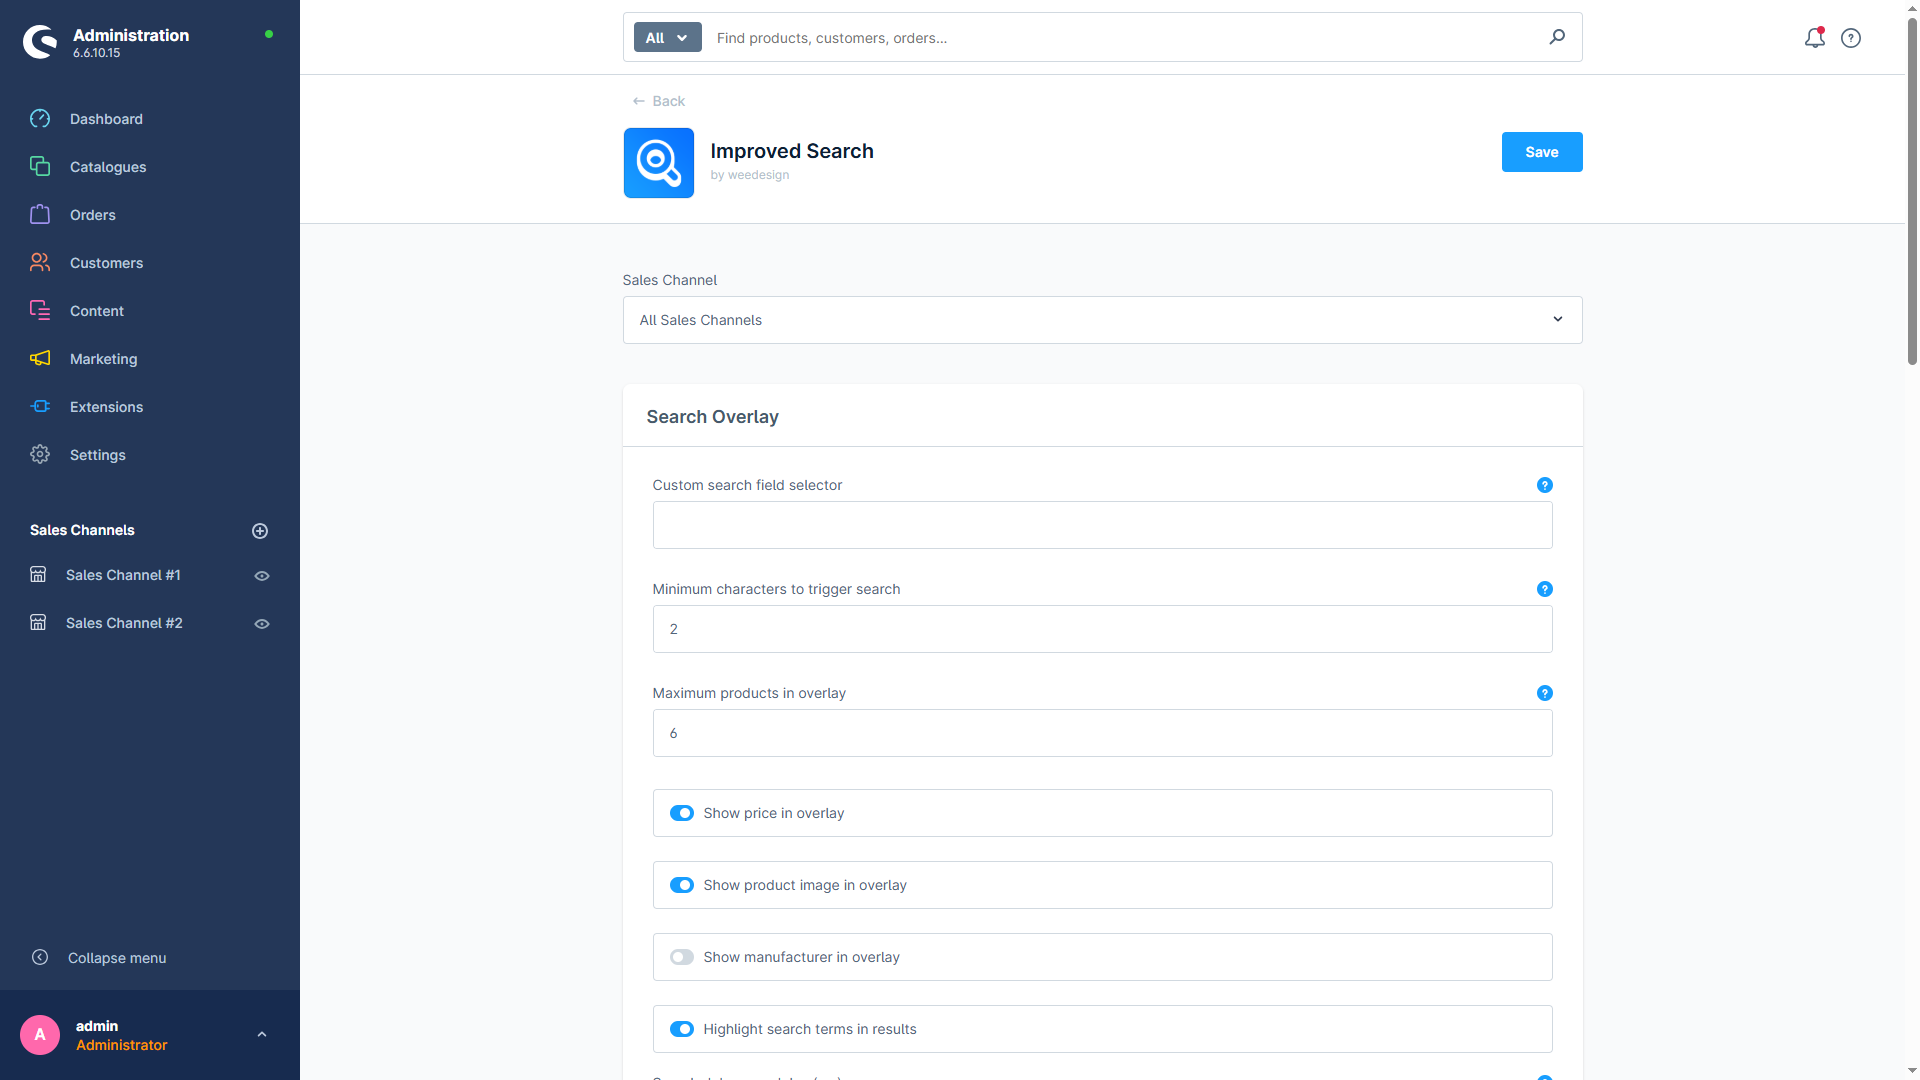Open the help question mark icon in header

coord(1851,38)
